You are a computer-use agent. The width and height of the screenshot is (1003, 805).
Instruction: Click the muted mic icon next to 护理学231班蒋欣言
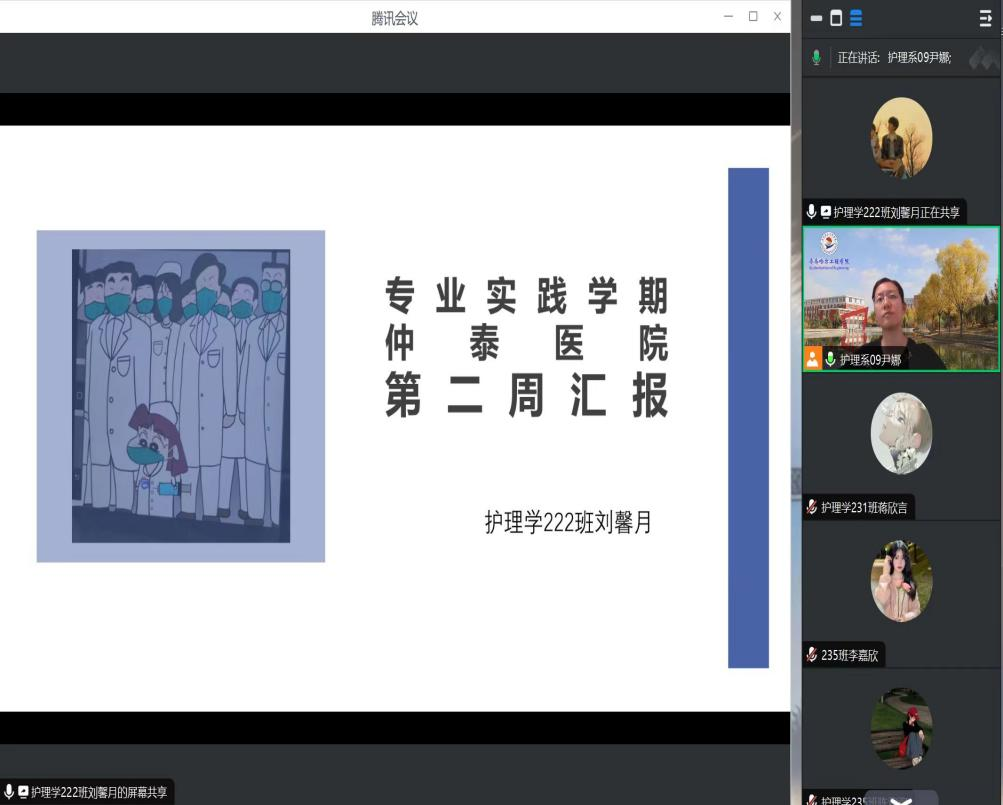pyautogui.click(x=812, y=508)
